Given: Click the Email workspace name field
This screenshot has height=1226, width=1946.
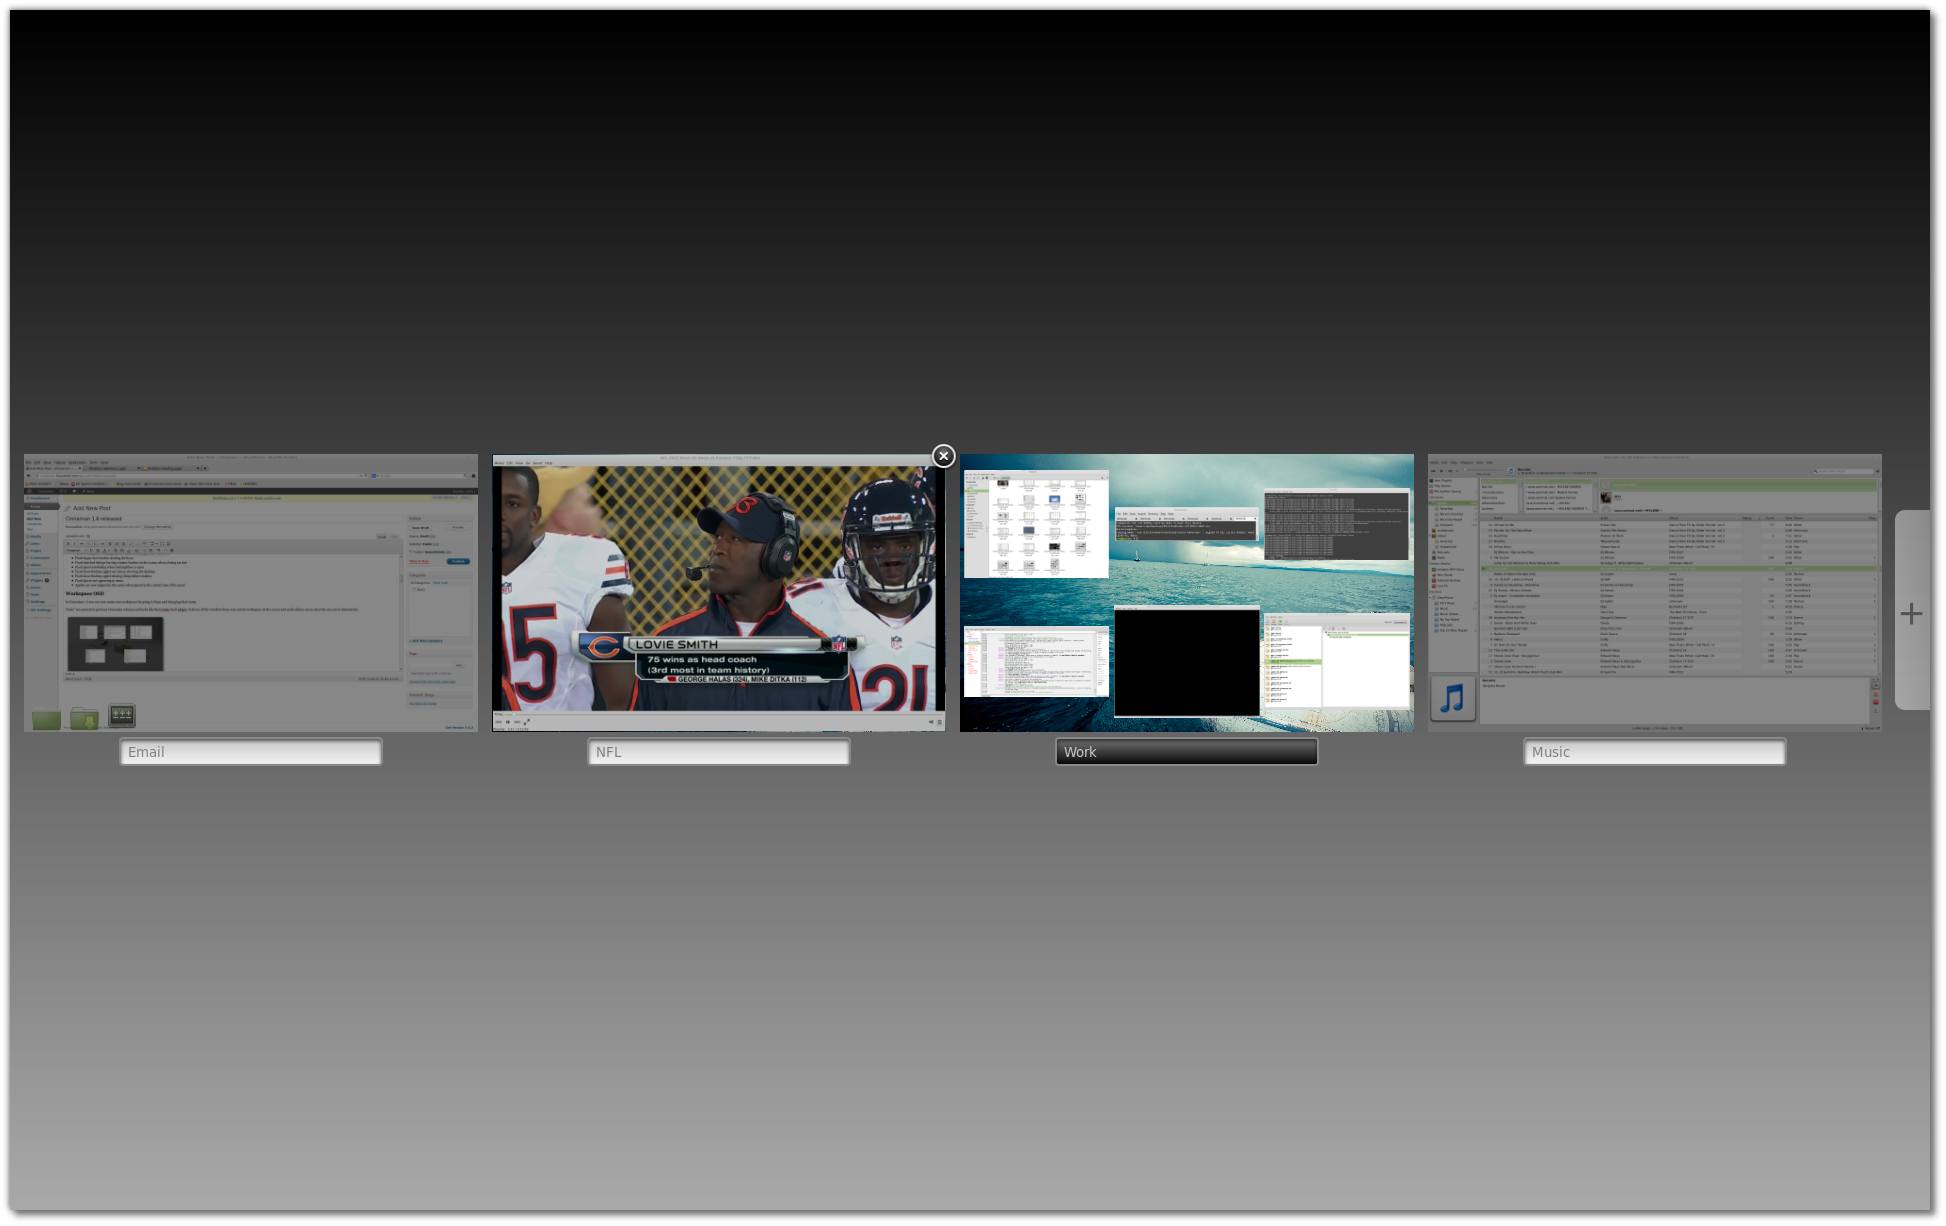Looking at the screenshot, I should click(x=250, y=752).
